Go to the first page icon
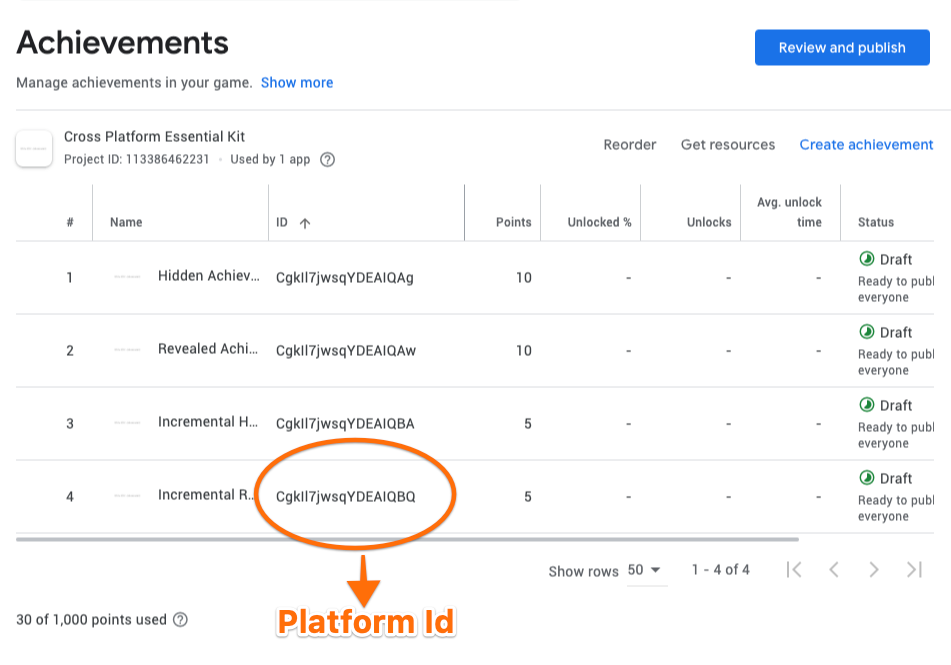Viewport: 951px width, 665px height. coord(794,570)
